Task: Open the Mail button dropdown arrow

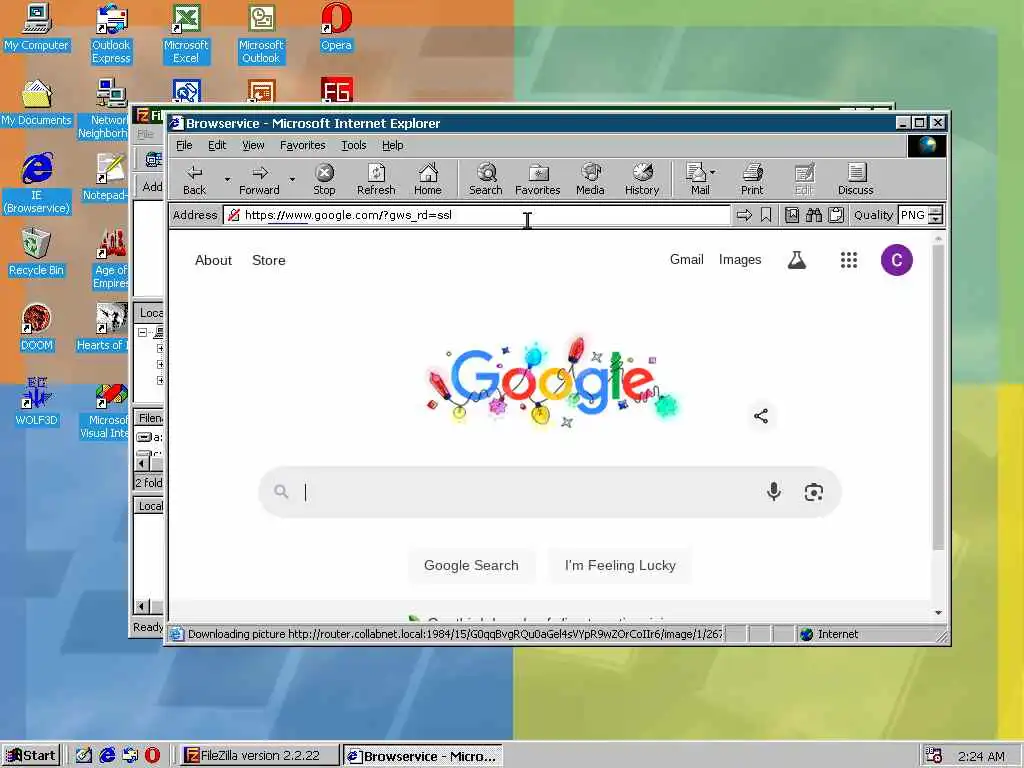Action: [x=712, y=172]
